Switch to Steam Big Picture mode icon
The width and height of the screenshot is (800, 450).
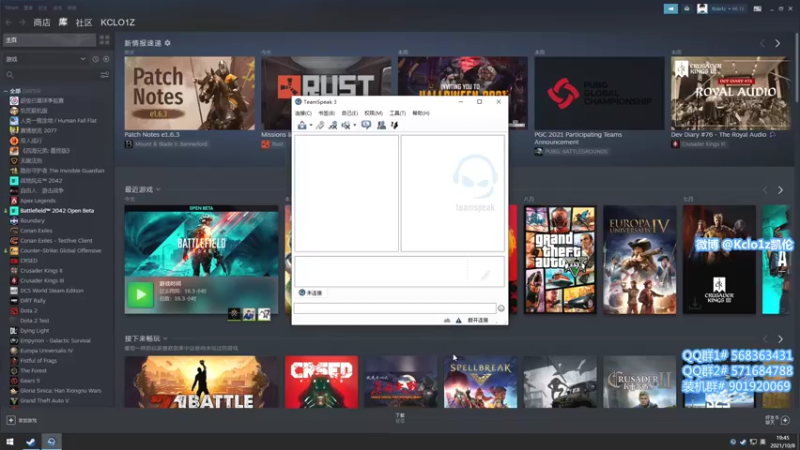coord(757,9)
